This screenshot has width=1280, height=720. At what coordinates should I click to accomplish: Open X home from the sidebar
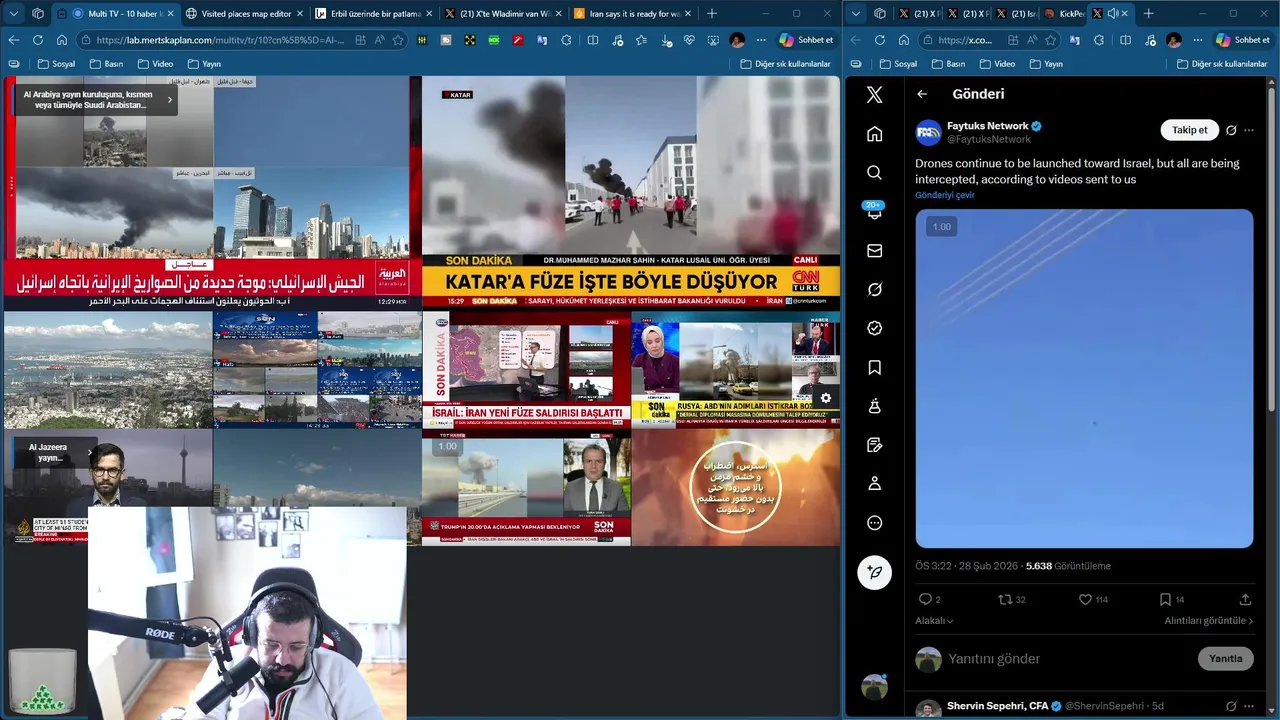(x=874, y=134)
